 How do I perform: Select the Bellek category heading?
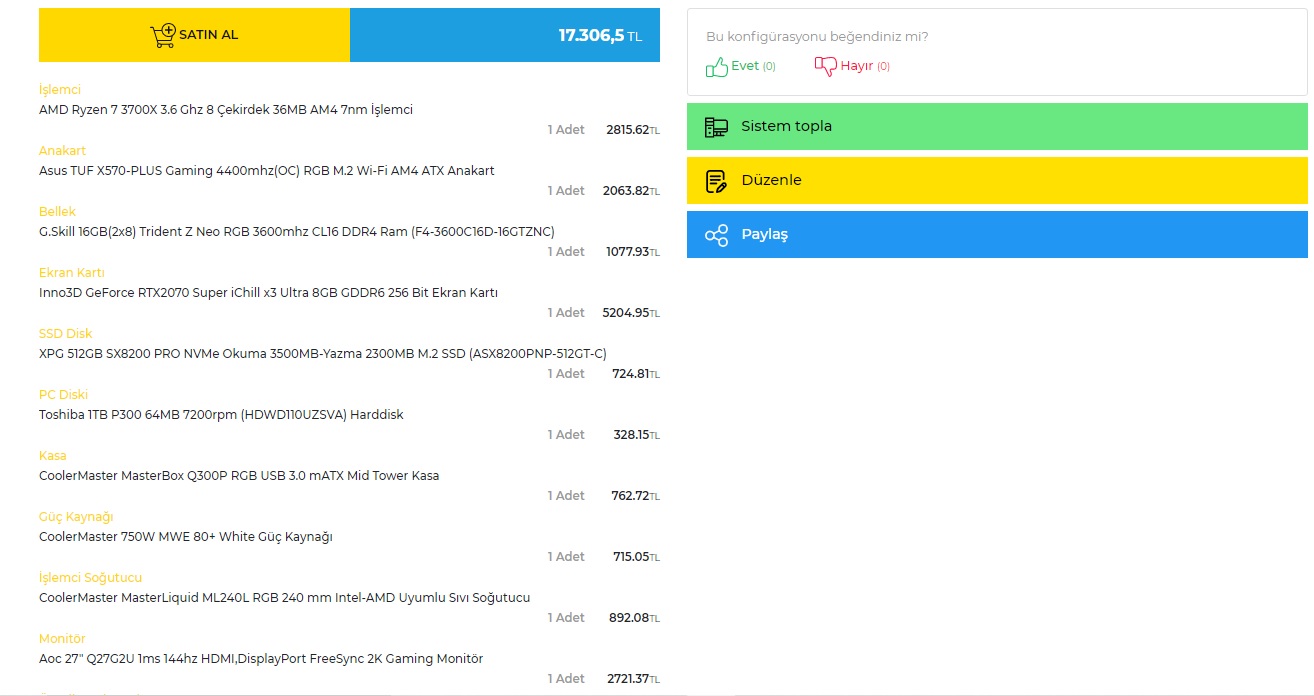point(57,211)
